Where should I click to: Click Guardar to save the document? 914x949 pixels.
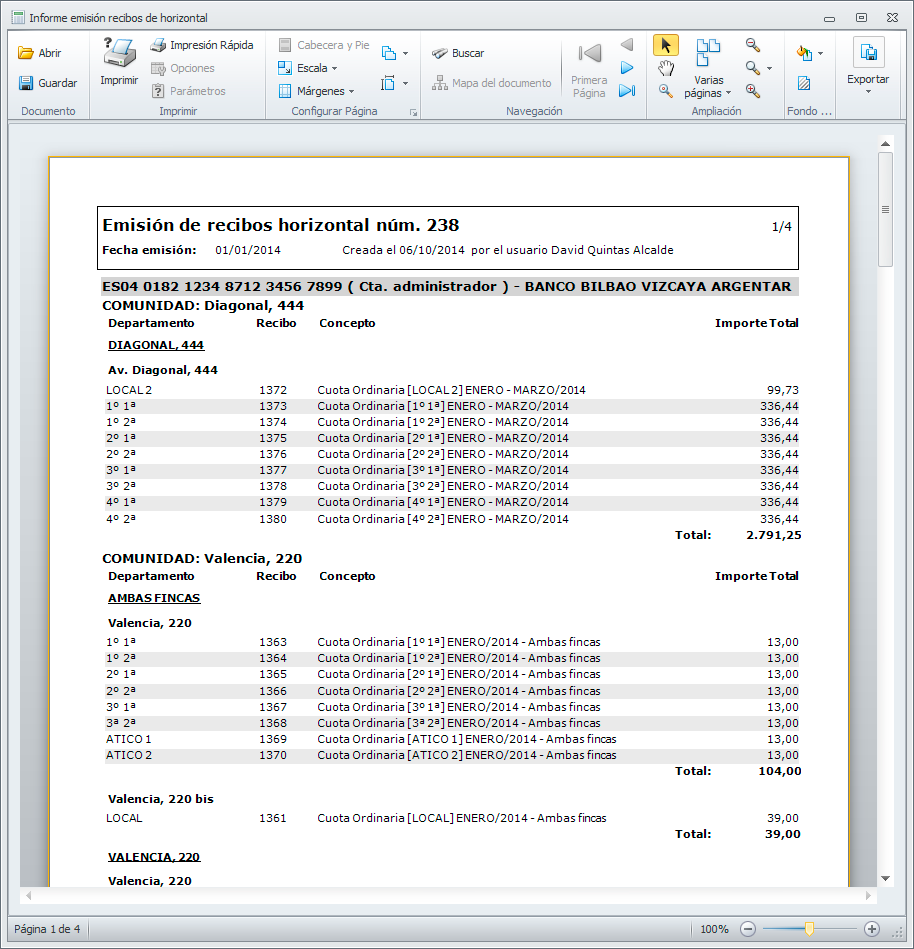click(47, 83)
